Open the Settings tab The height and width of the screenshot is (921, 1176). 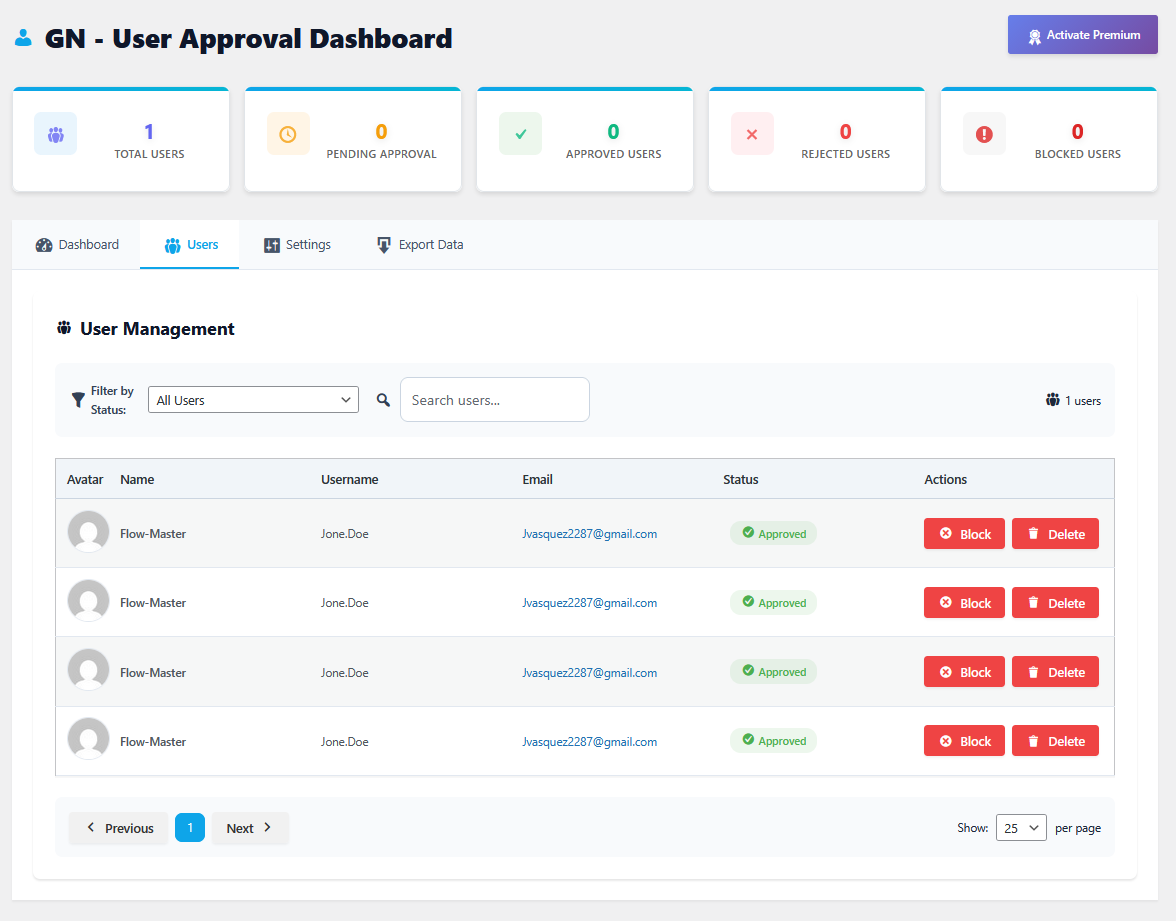(x=297, y=244)
